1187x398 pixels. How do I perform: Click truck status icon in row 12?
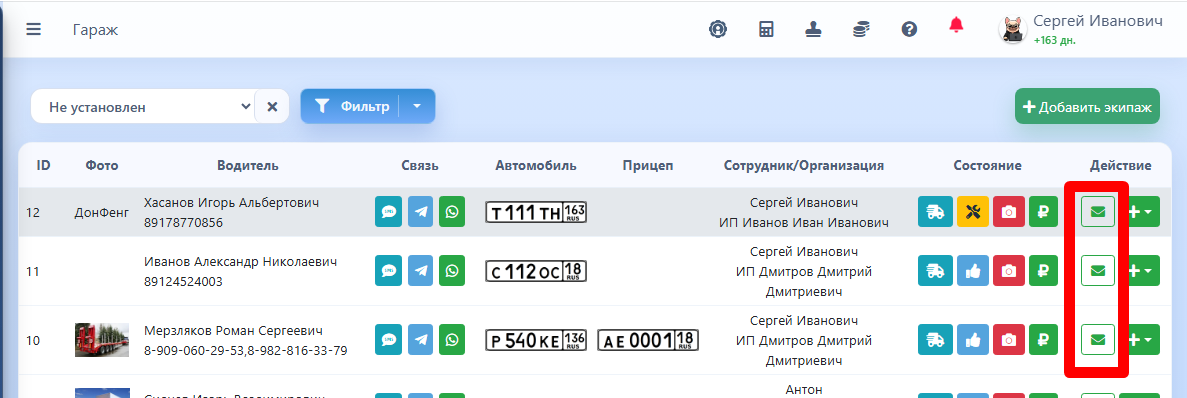coord(935,212)
